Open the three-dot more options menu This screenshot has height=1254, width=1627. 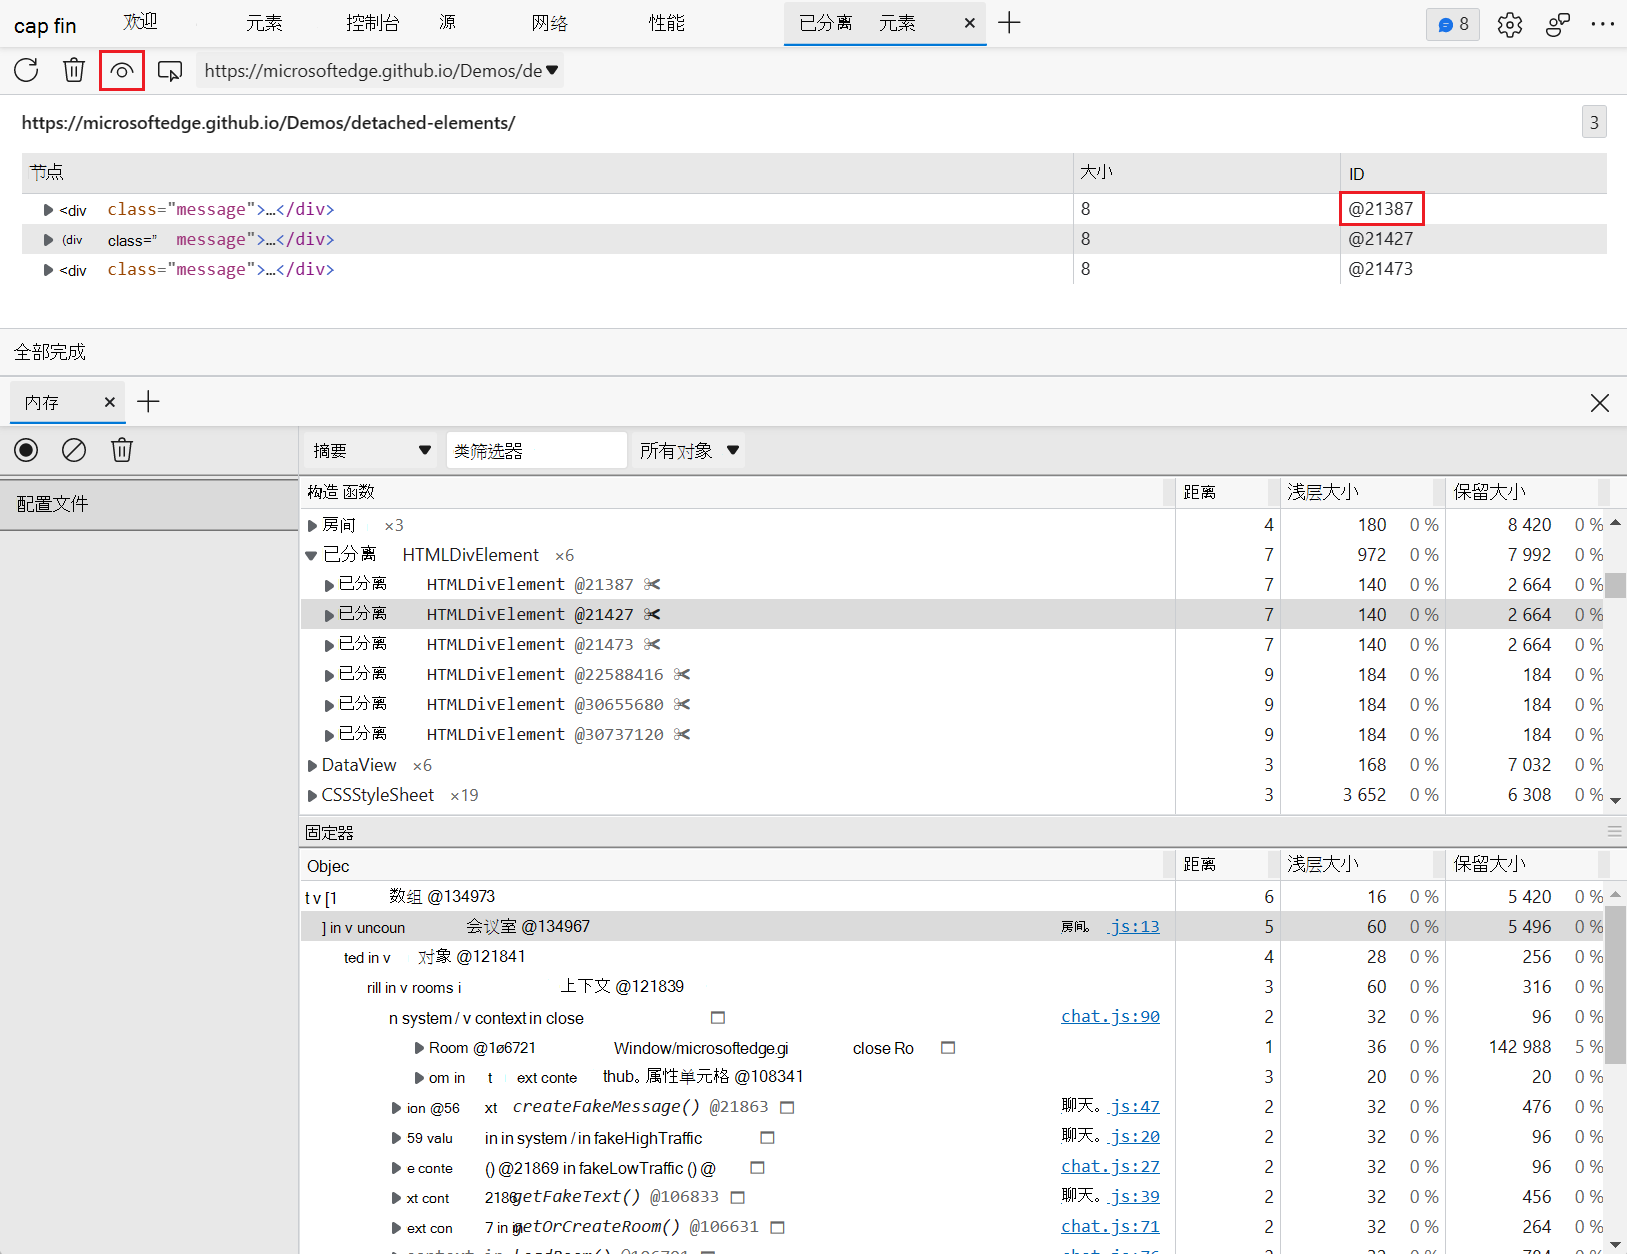pyautogui.click(x=1602, y=24)
